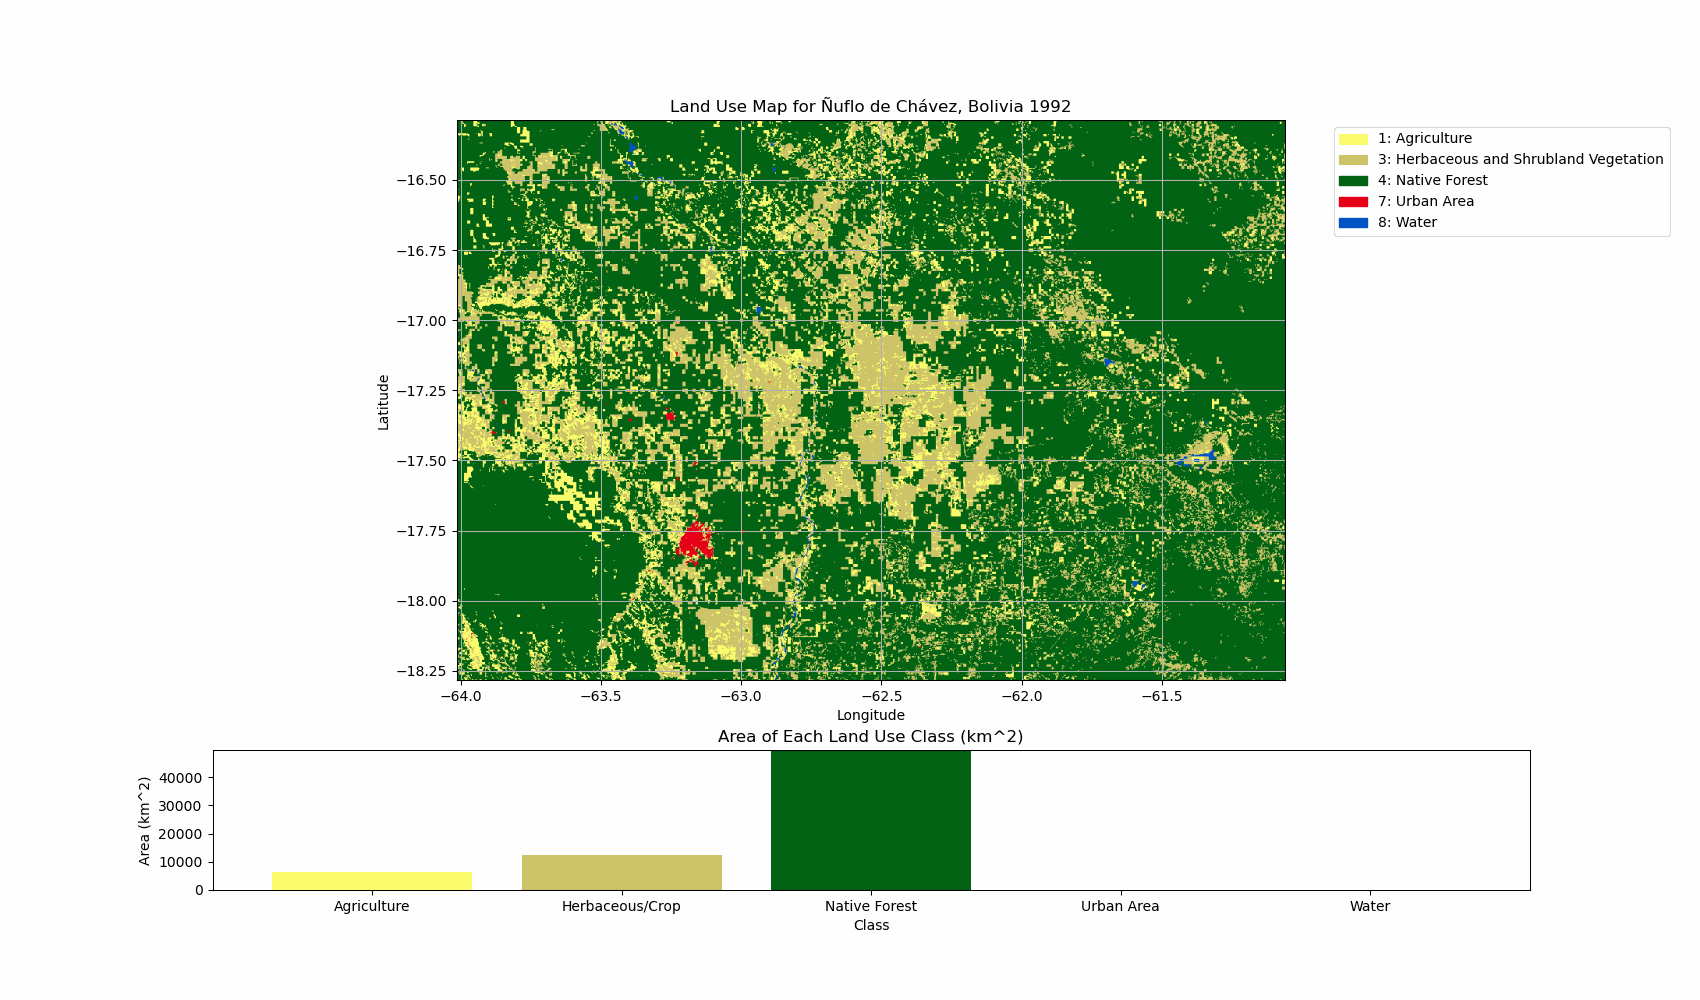This screenshot has height=1000, width=1700.
Task: Click the Land Use Map title text
Action: 870,106
